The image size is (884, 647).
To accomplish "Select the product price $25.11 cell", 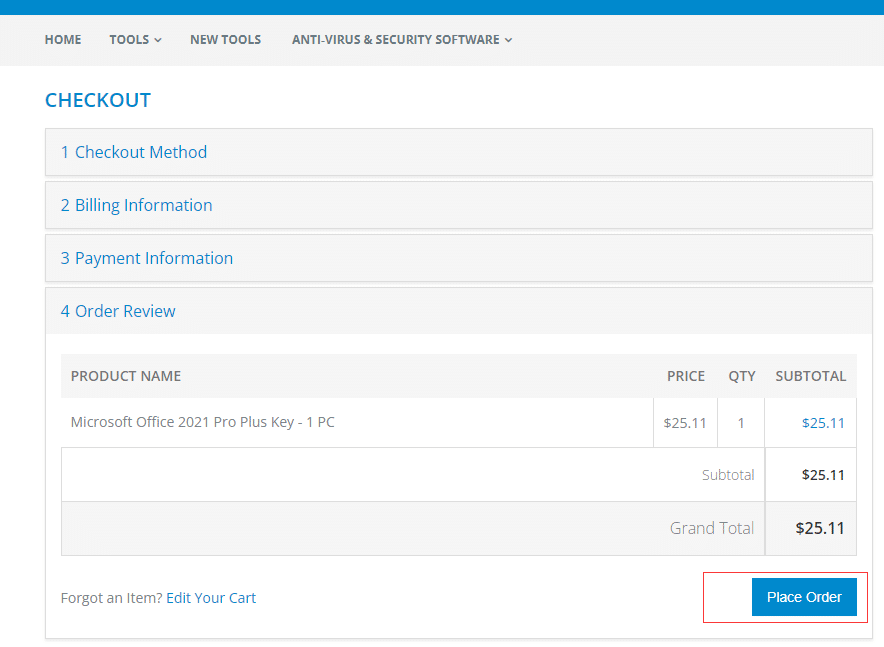I will click(685, 423).
